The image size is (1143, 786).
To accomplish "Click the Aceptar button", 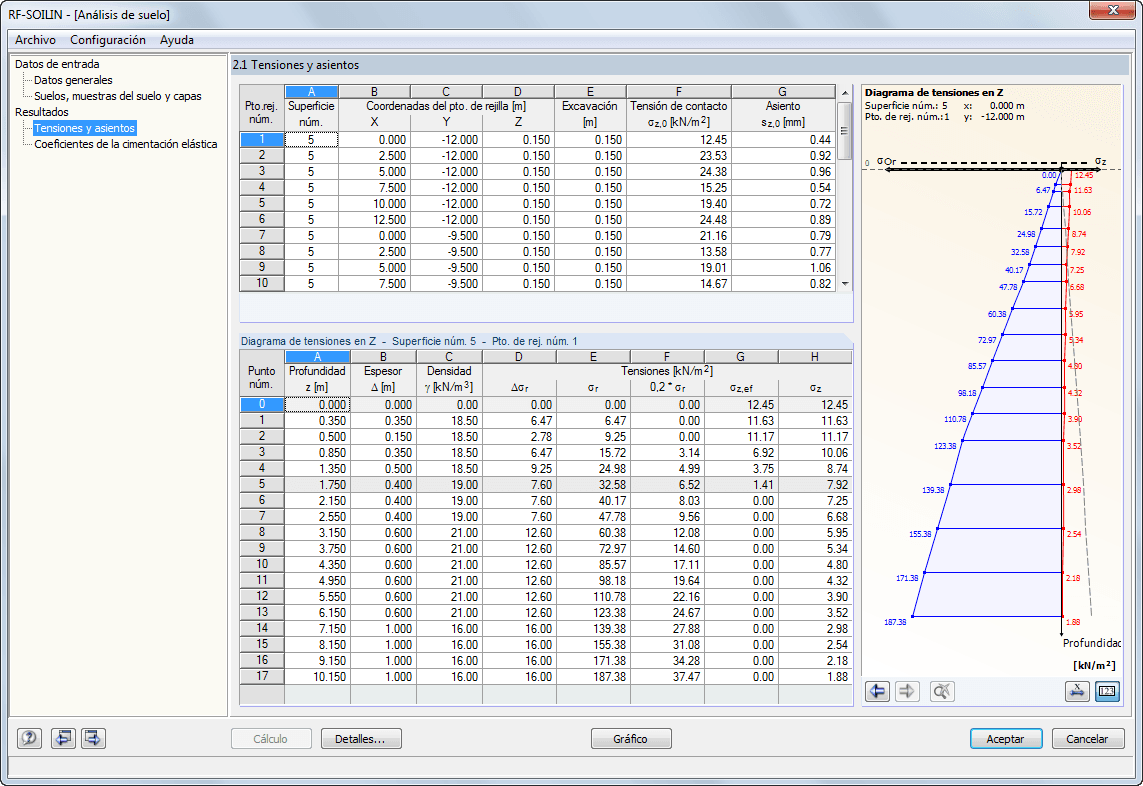I will pyautogui.click(x=1005, y=739).
